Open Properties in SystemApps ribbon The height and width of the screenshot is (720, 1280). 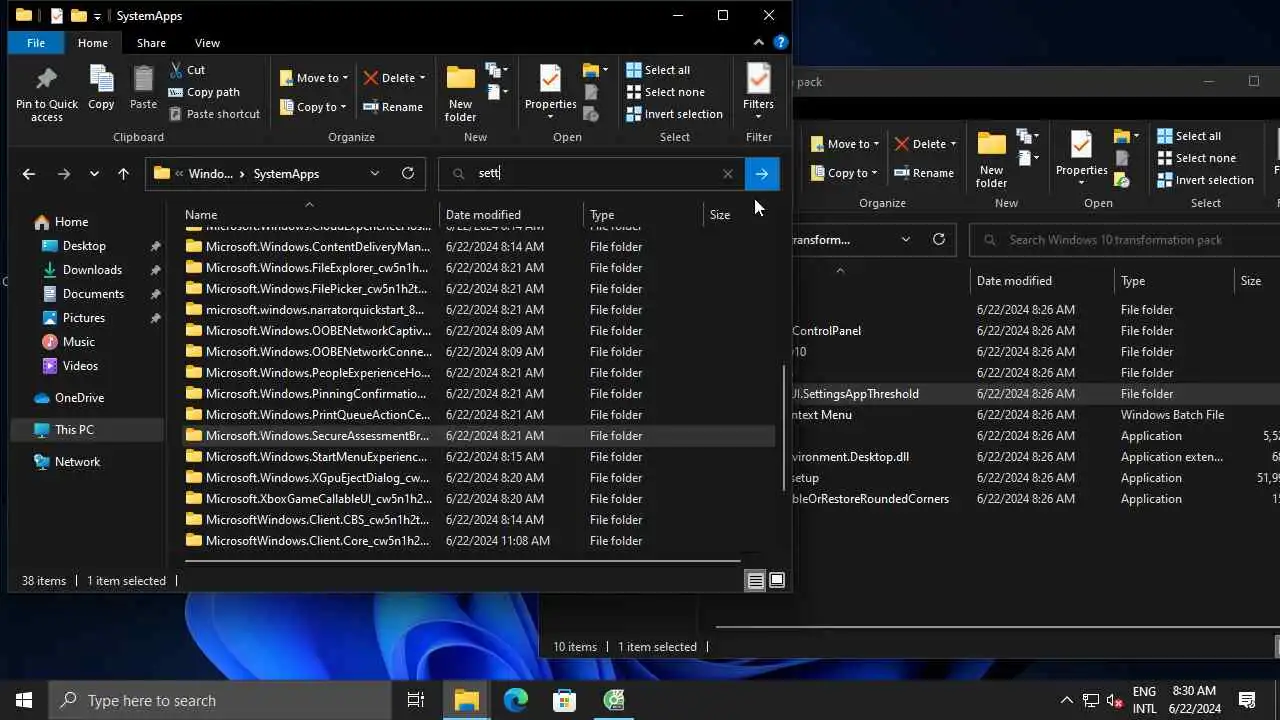[550, 94]
